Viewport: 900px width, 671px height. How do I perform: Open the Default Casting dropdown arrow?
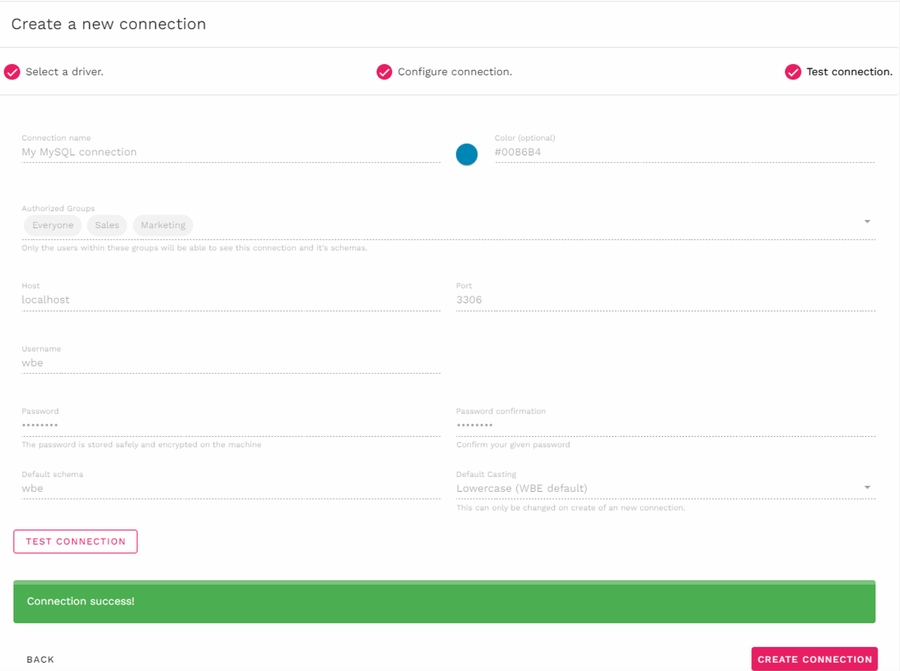pos(867,488)
